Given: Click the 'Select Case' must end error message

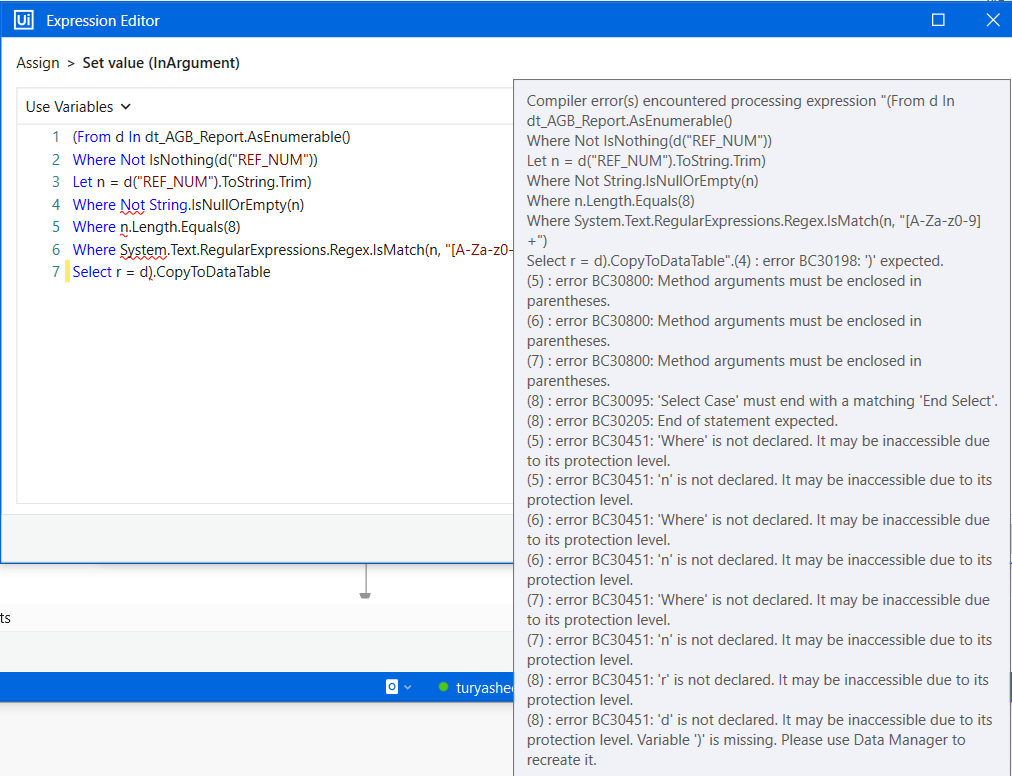Looking at the screenshot, I should tap(762, 401).
